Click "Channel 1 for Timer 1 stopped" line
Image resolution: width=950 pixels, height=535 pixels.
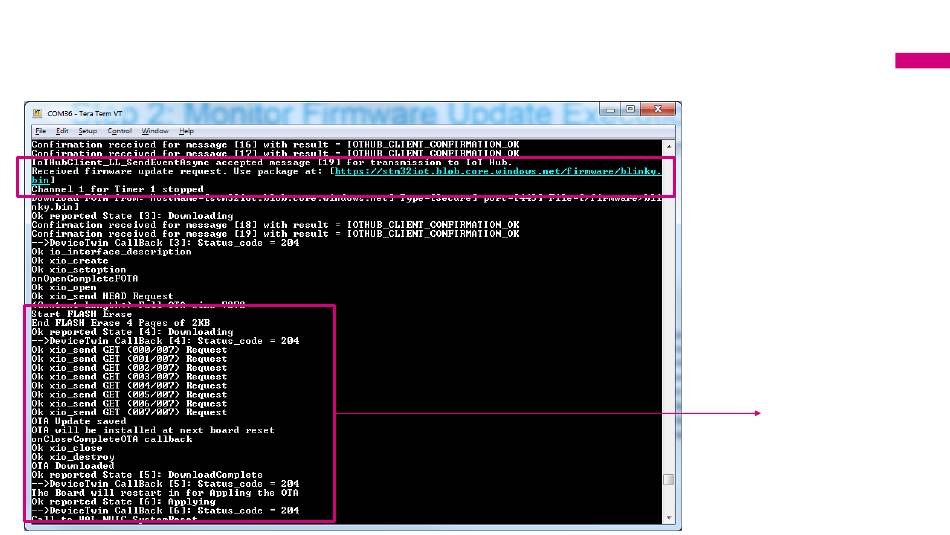point(118,188)
